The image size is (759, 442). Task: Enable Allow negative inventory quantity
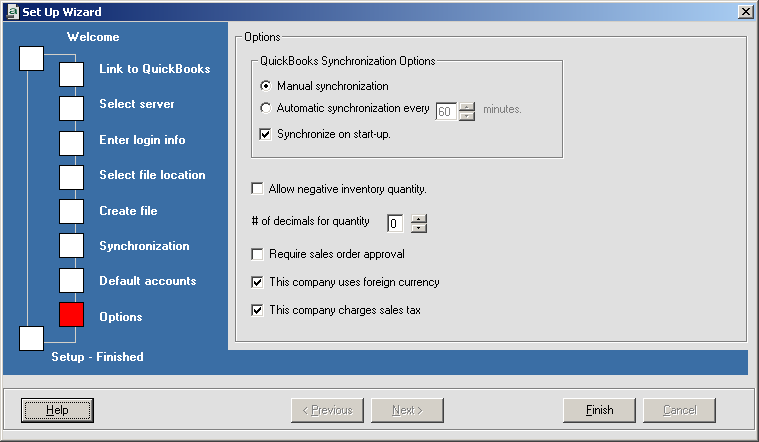point(258,189)
